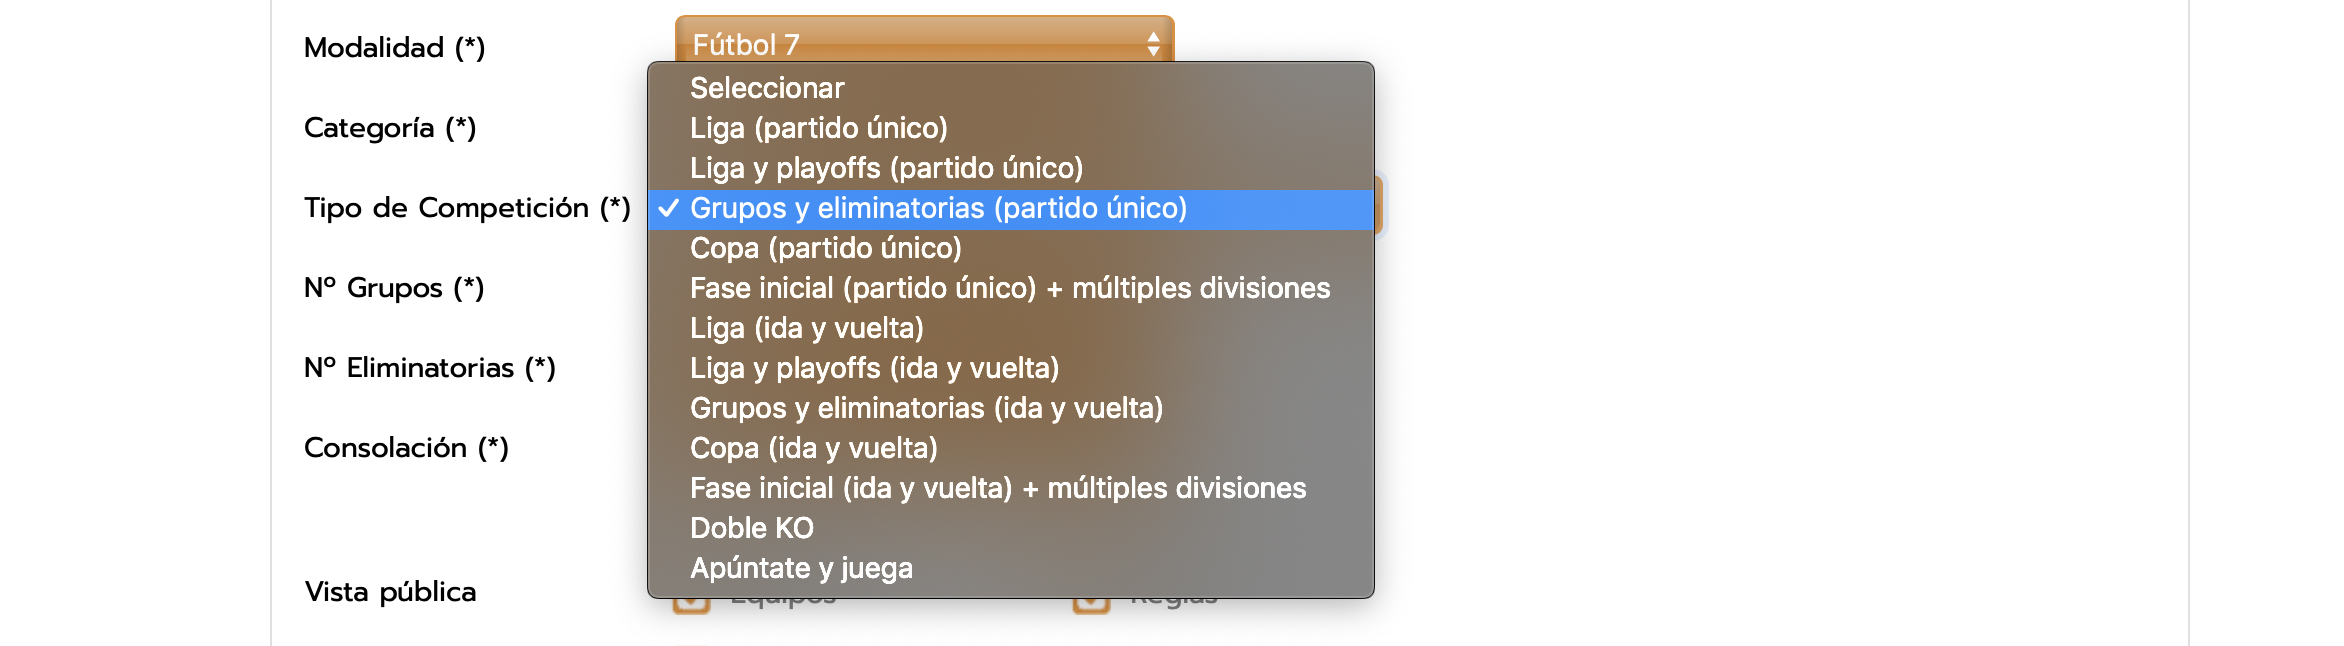Choose Copa (partido único) option
The height and width of the screenshot is (646, 2344).
coord(825,248)
